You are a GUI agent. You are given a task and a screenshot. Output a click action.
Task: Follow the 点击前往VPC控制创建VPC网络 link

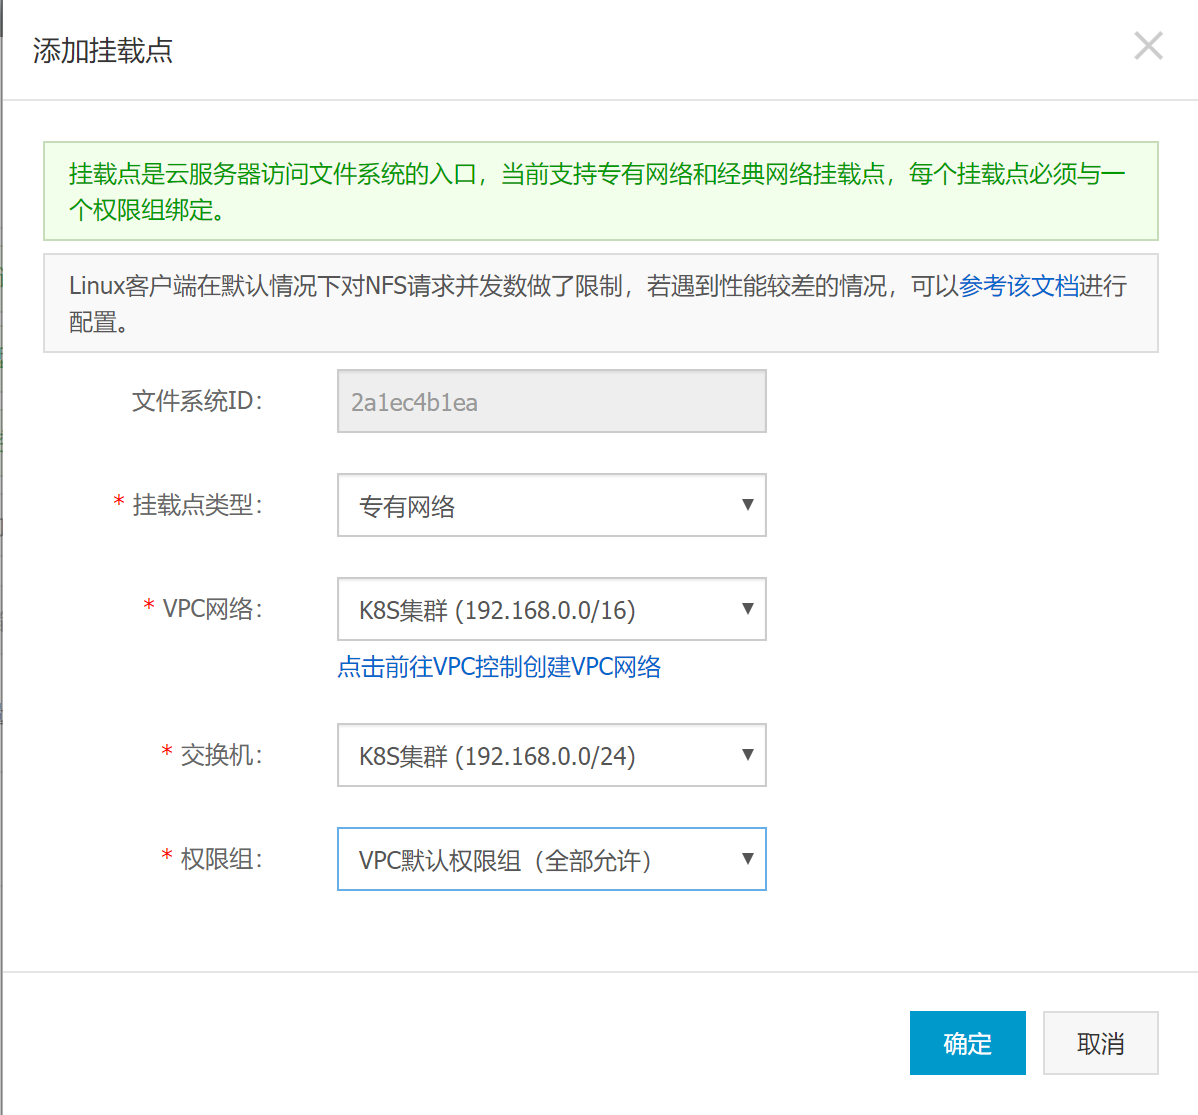(499, 667)
